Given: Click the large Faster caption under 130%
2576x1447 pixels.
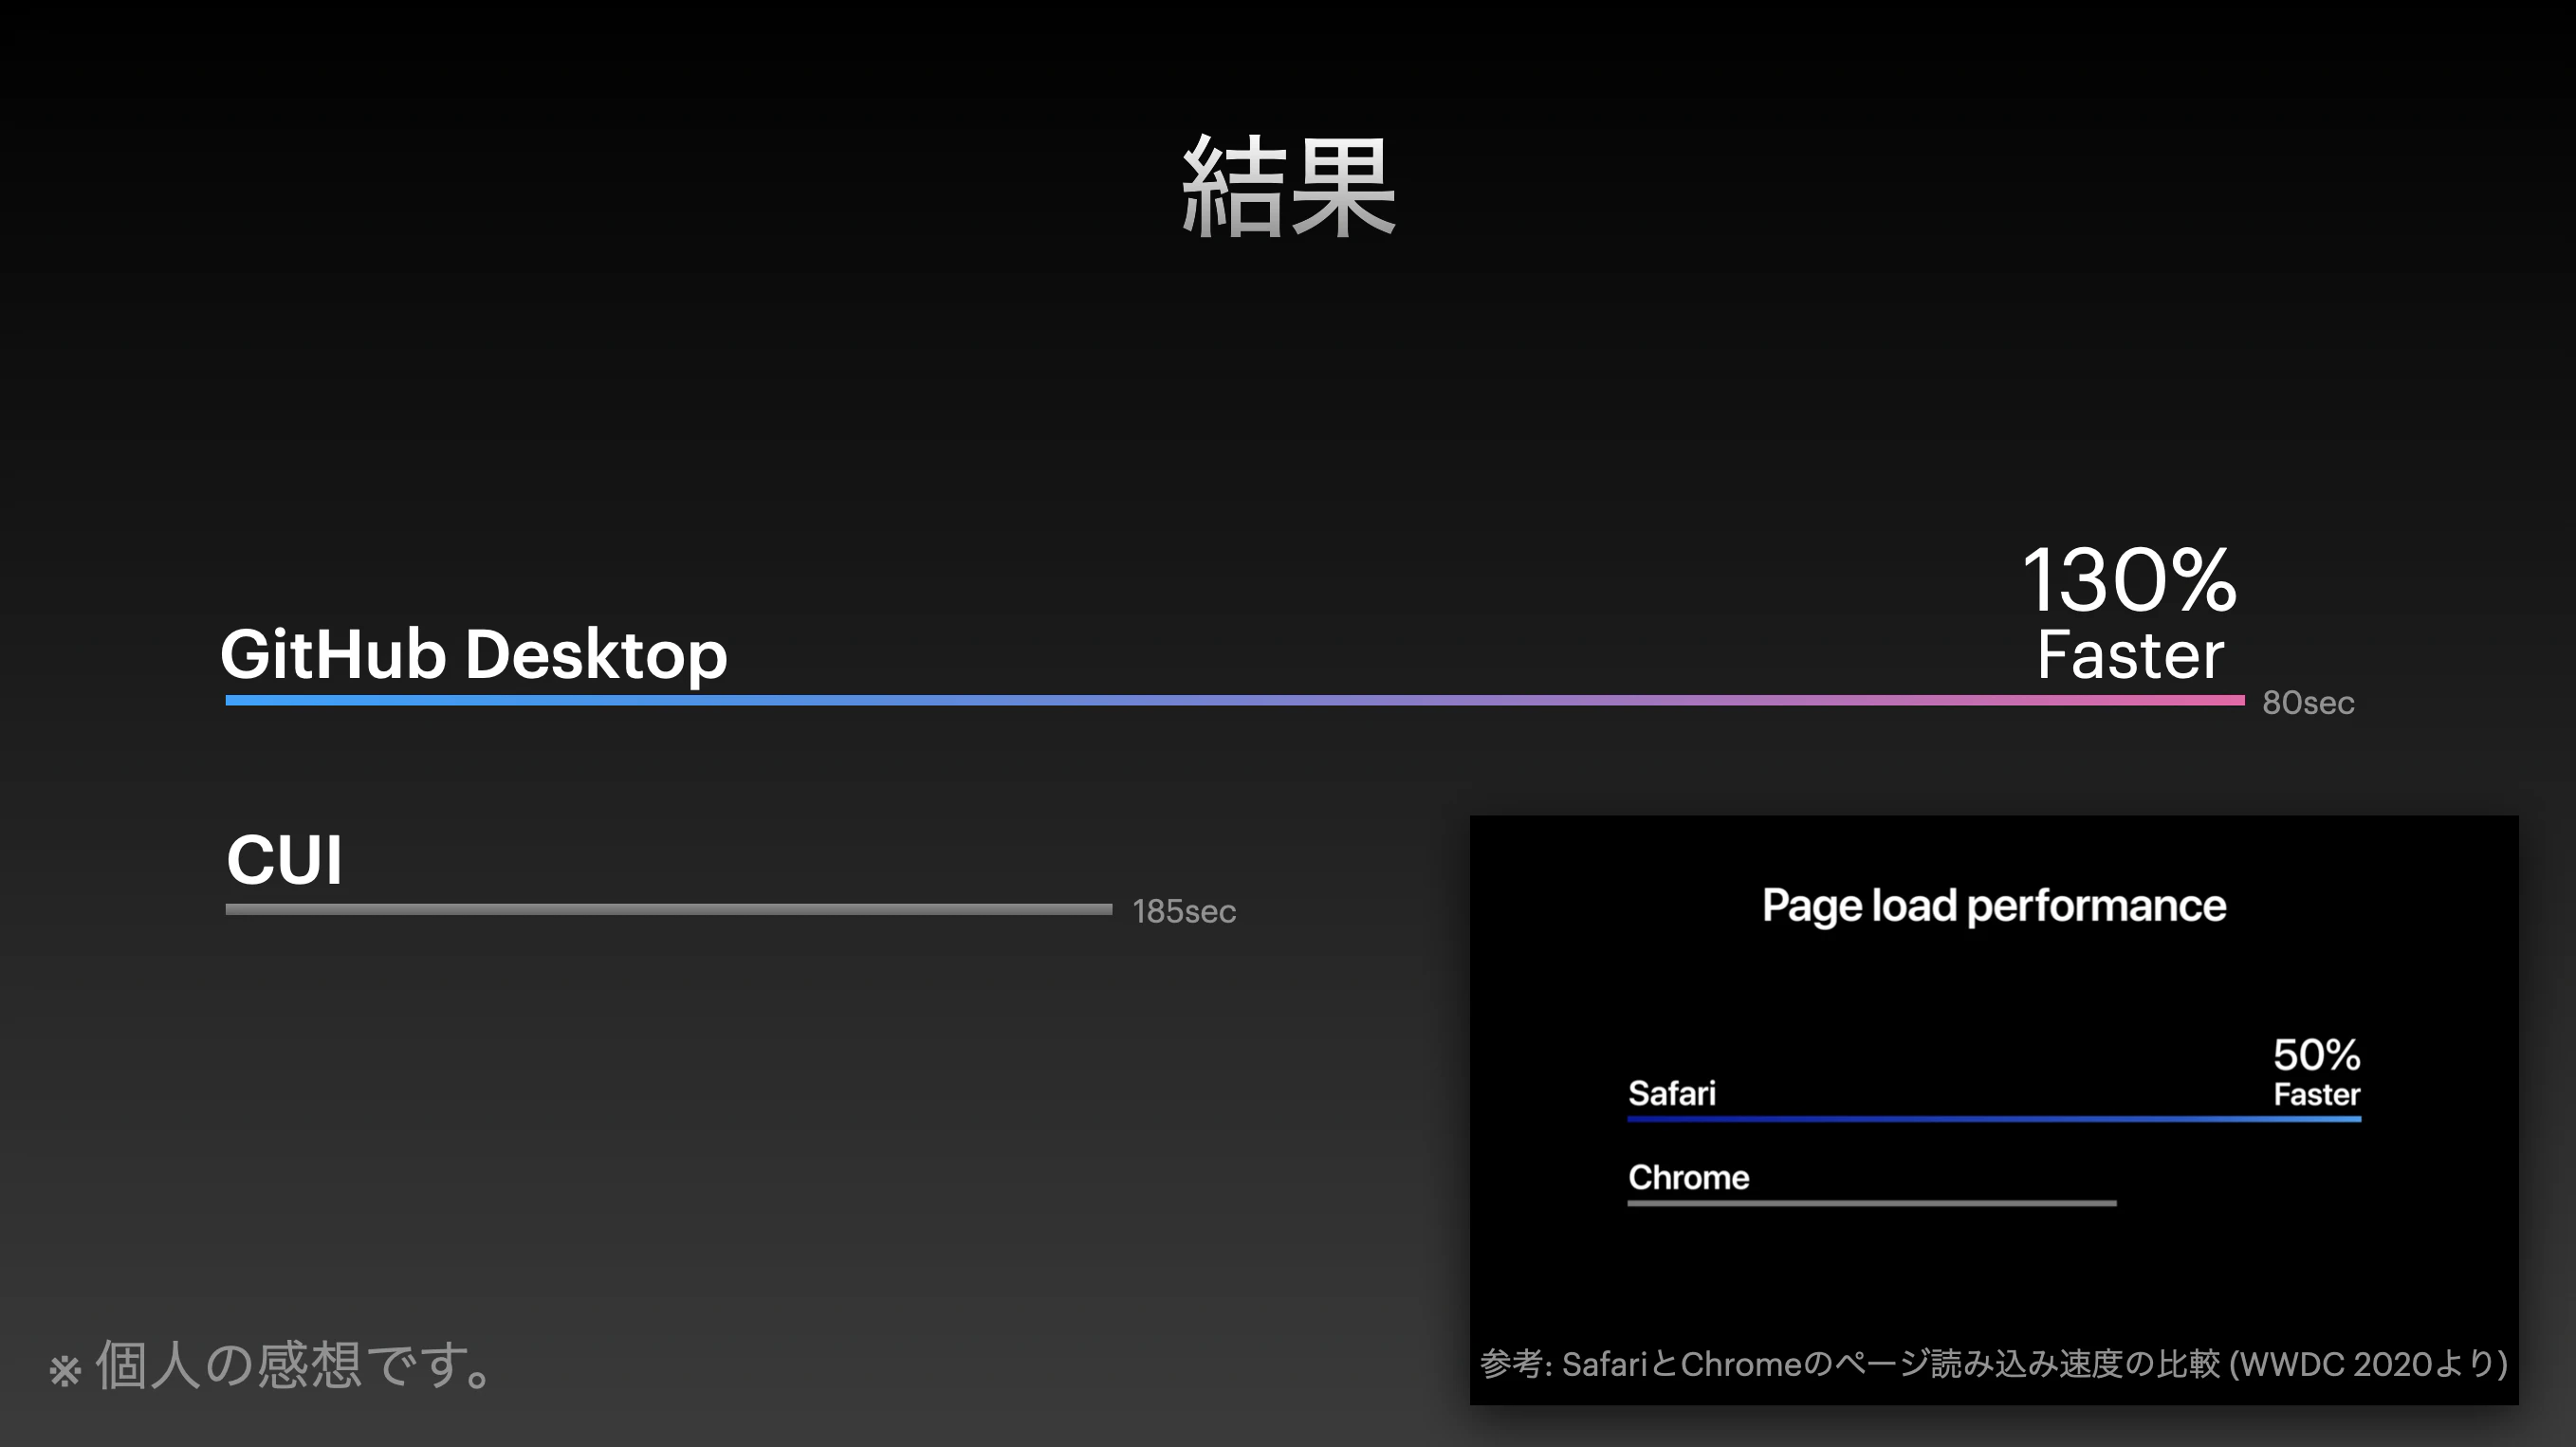Looking at the screenshot, I should pyautogui.click(x=2130, y=655).
